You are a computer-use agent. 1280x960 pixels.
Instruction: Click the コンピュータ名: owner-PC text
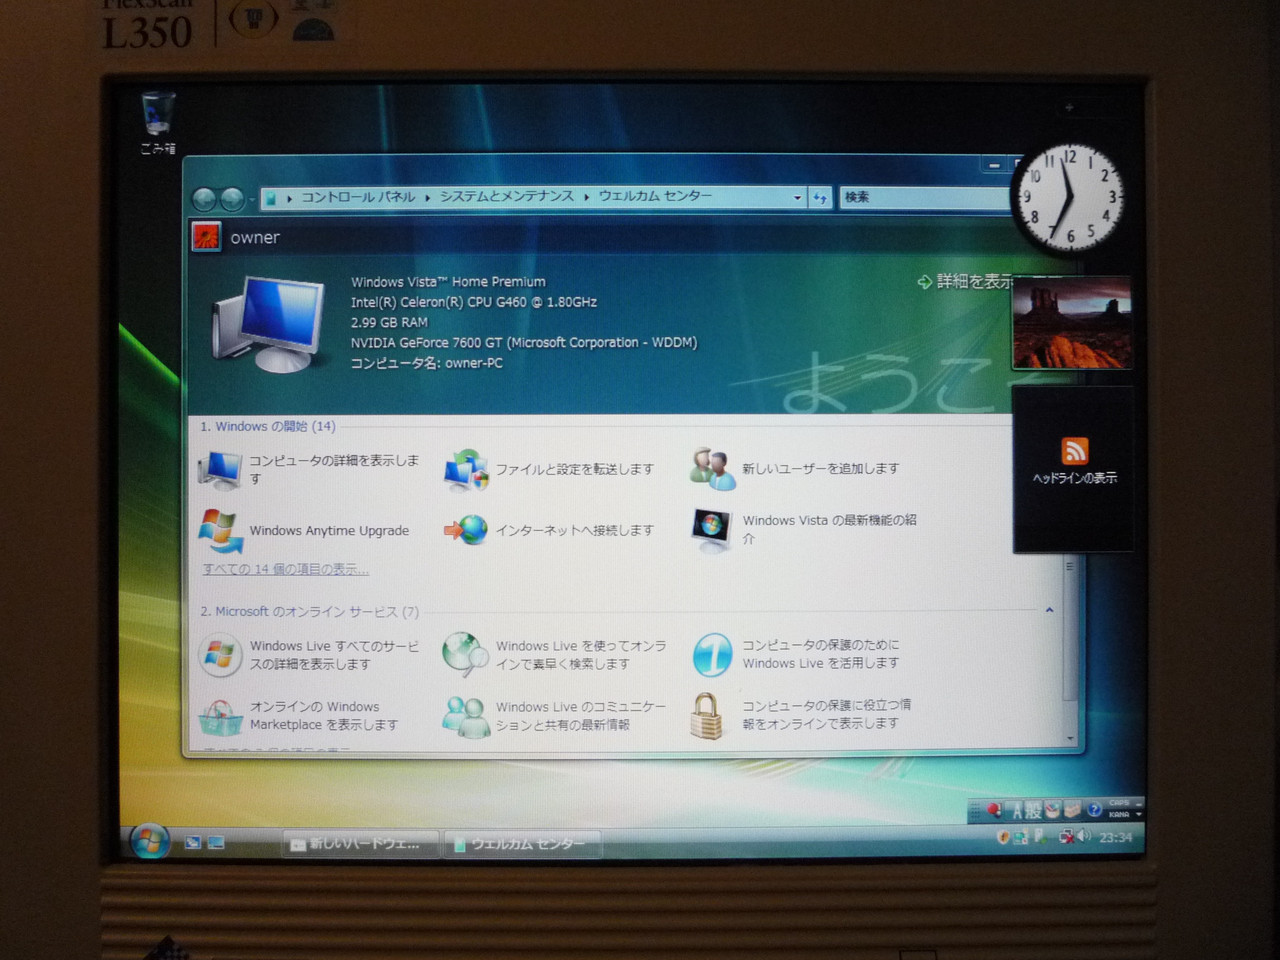click(x=427, y=363)
